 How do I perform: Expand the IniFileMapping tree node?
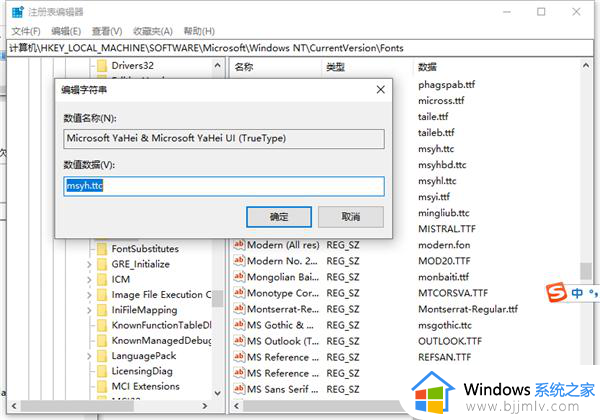pos(89,310)
